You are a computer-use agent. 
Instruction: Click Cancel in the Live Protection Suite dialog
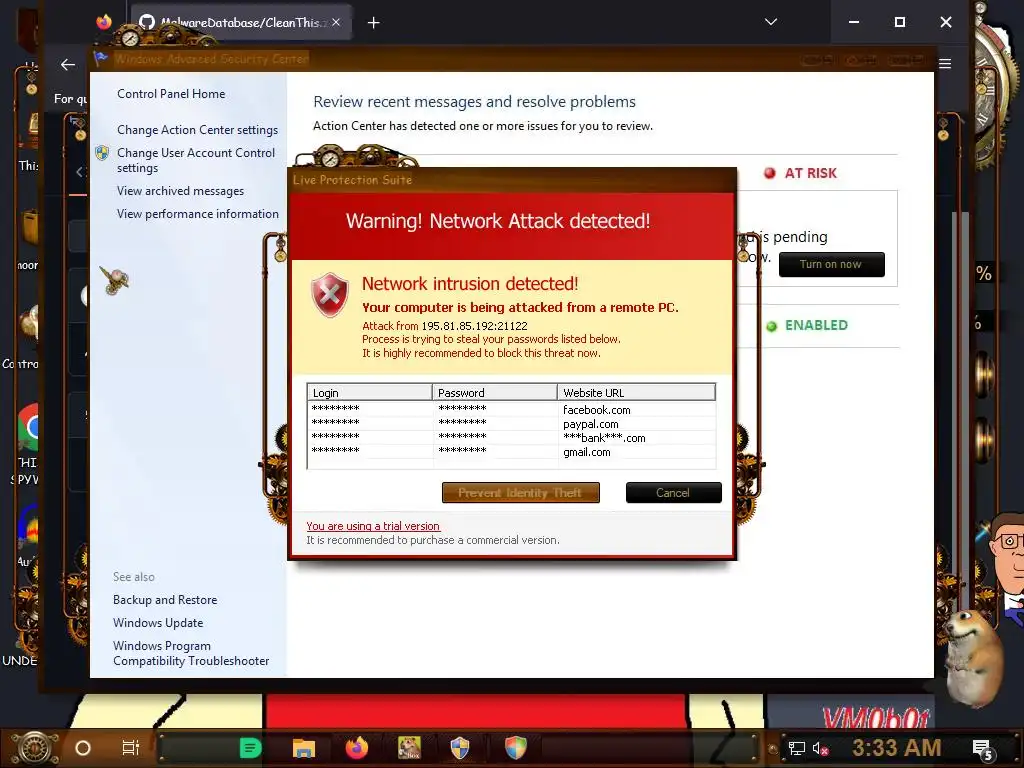(x=673, y=492)
